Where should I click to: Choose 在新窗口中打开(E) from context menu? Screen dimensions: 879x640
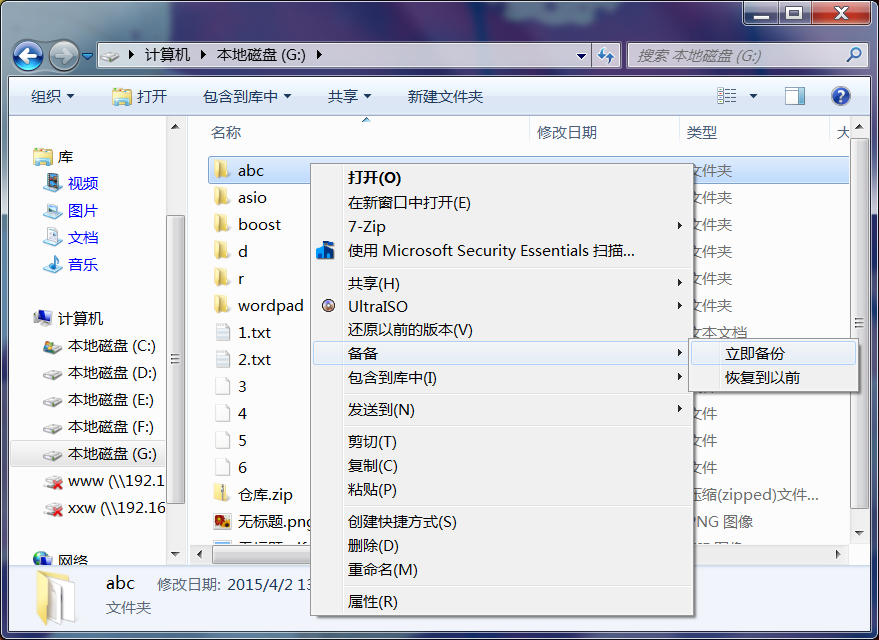tap(409, 202)
